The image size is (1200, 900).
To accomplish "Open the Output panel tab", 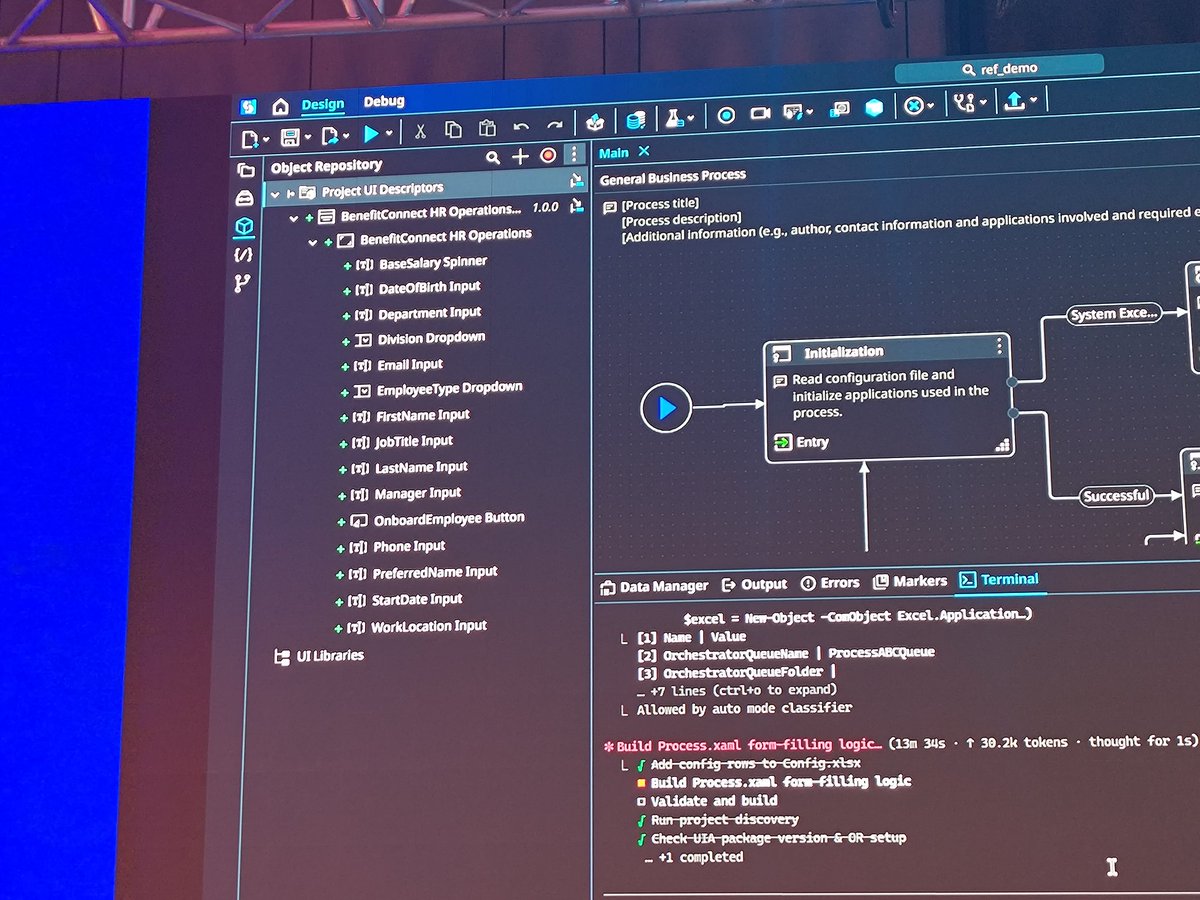I will tap(755, 585).
